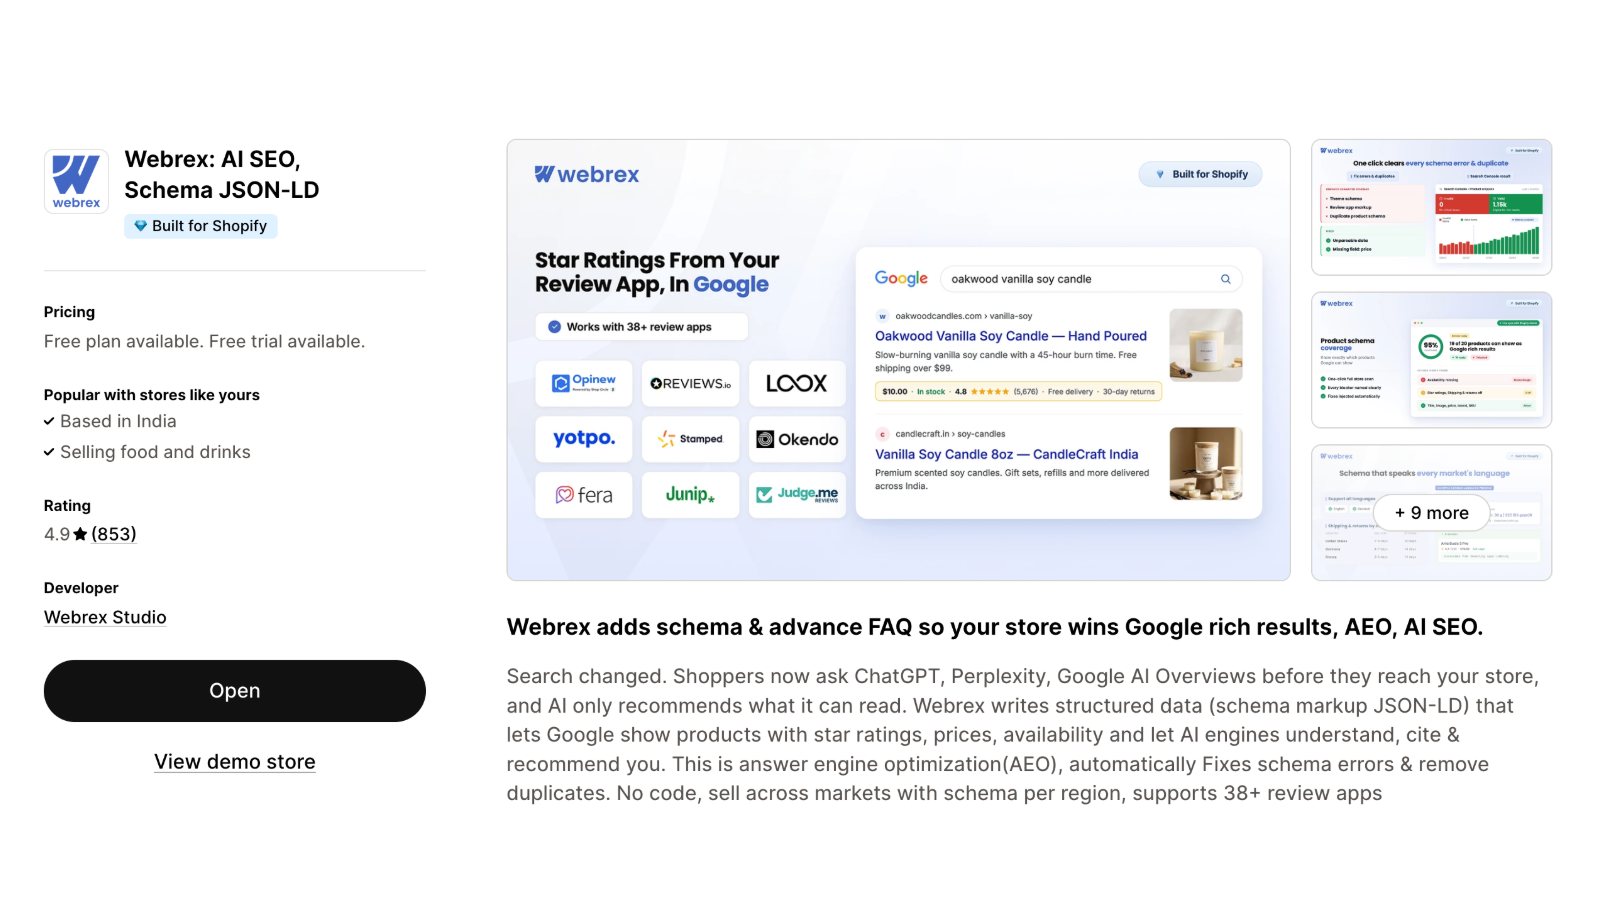The image size is (1600, 900).
Task: Show the + 9 more screenshots
Action: point(1432,513)
